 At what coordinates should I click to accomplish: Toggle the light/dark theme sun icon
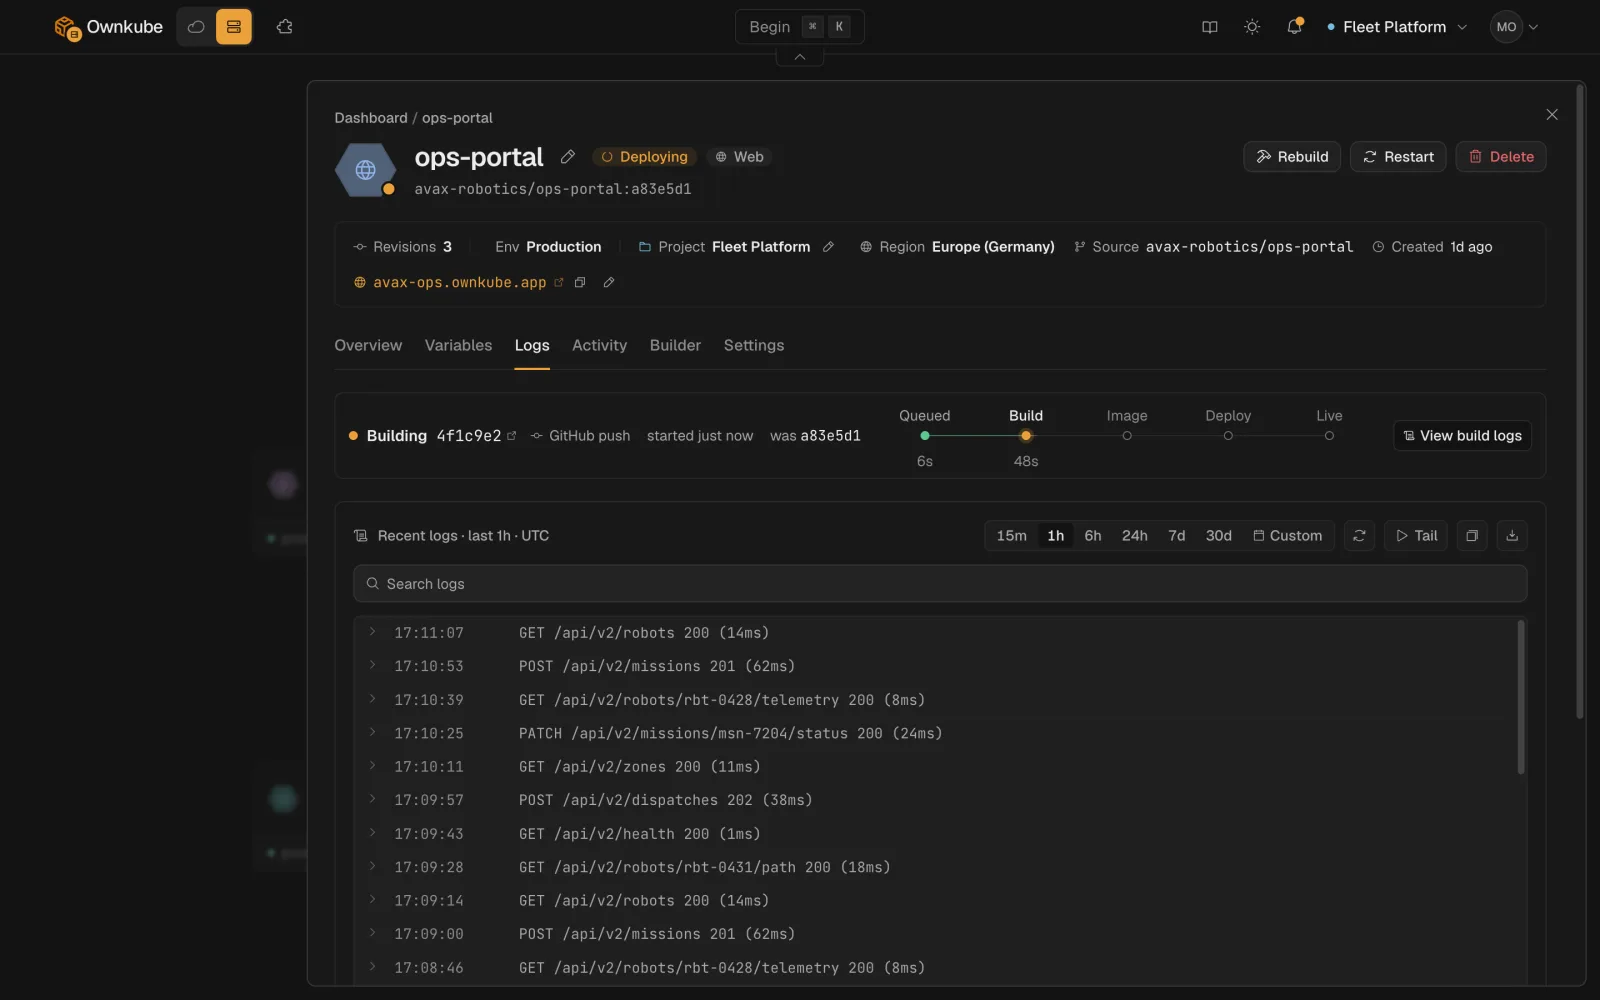tap(1252, 27)
